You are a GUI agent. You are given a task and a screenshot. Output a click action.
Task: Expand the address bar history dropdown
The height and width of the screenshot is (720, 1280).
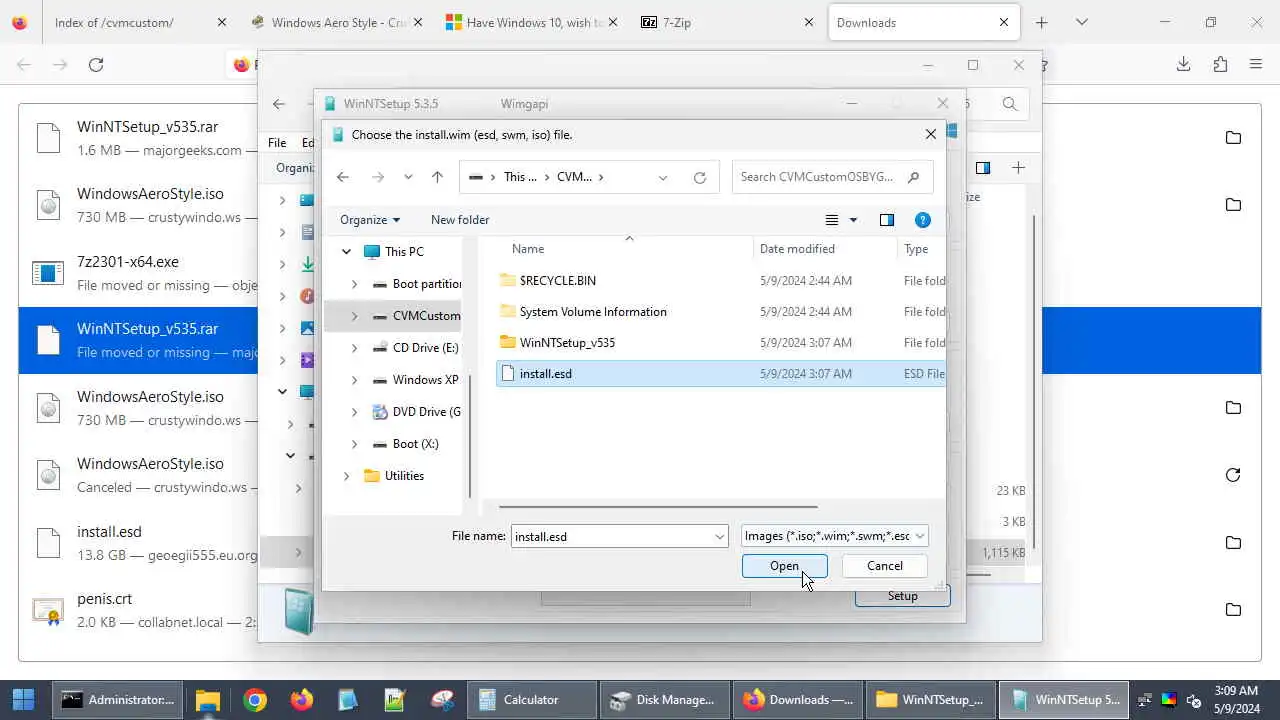point(663,177)
